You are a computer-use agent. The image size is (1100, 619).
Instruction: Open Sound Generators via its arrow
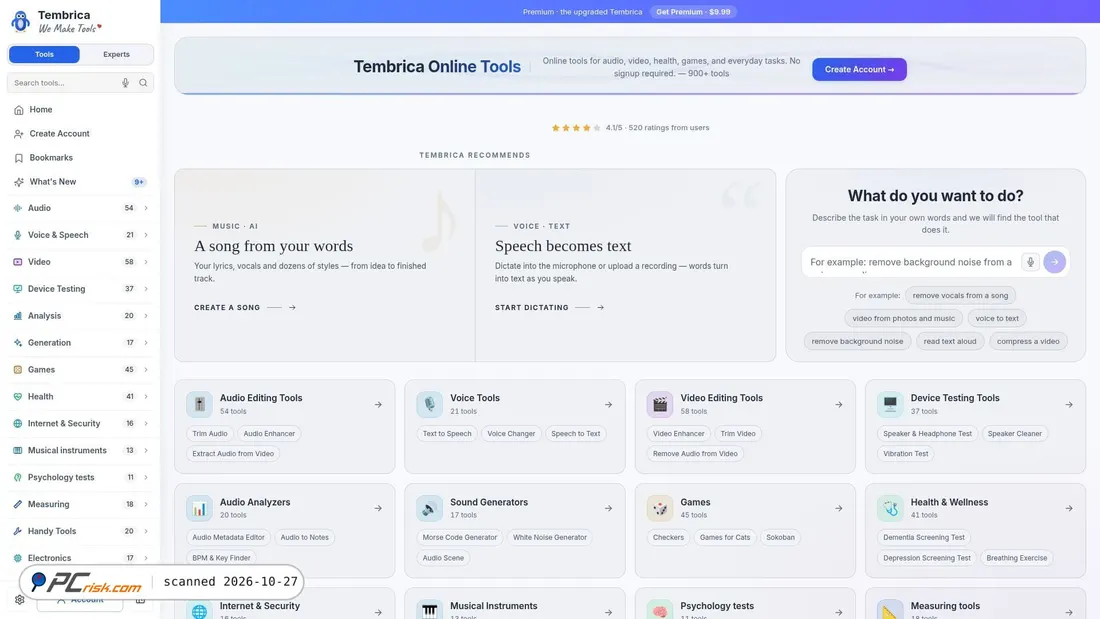[x=608, y=508]
